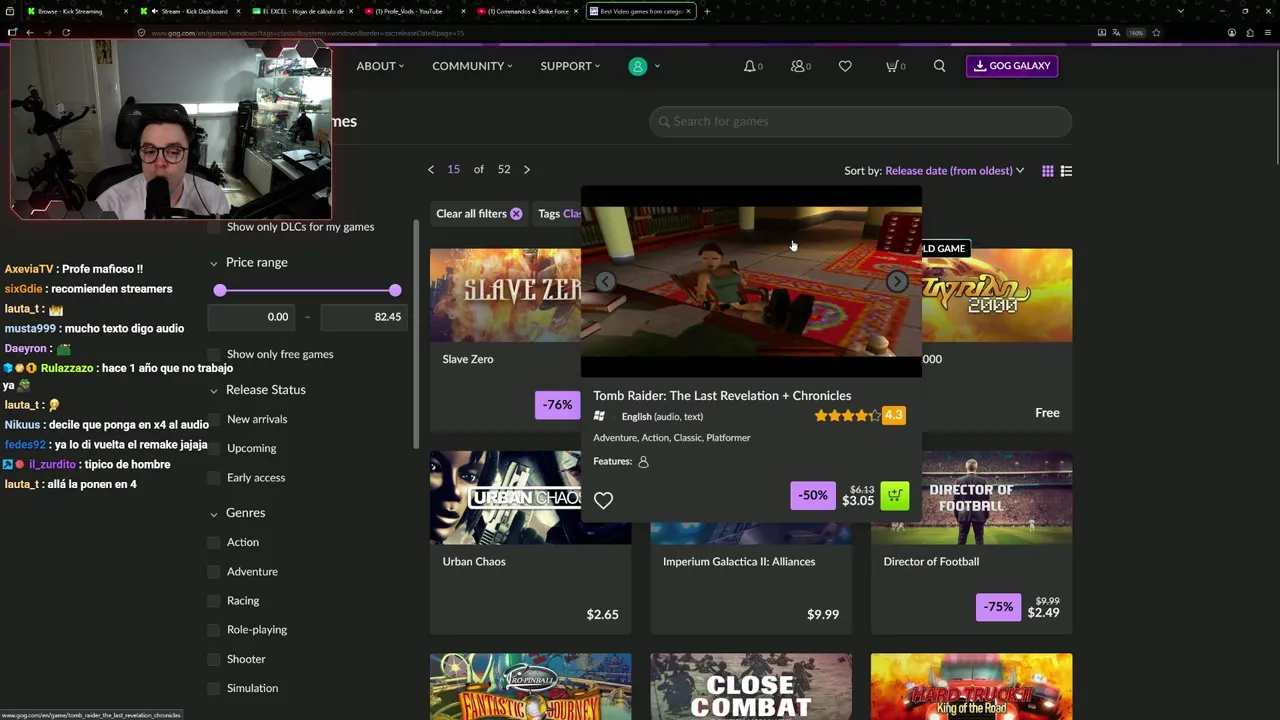The image size is (1280, 720).
Task: Switch to Stream - Kick Dashboard tab
Action: [x=189, y=11]
